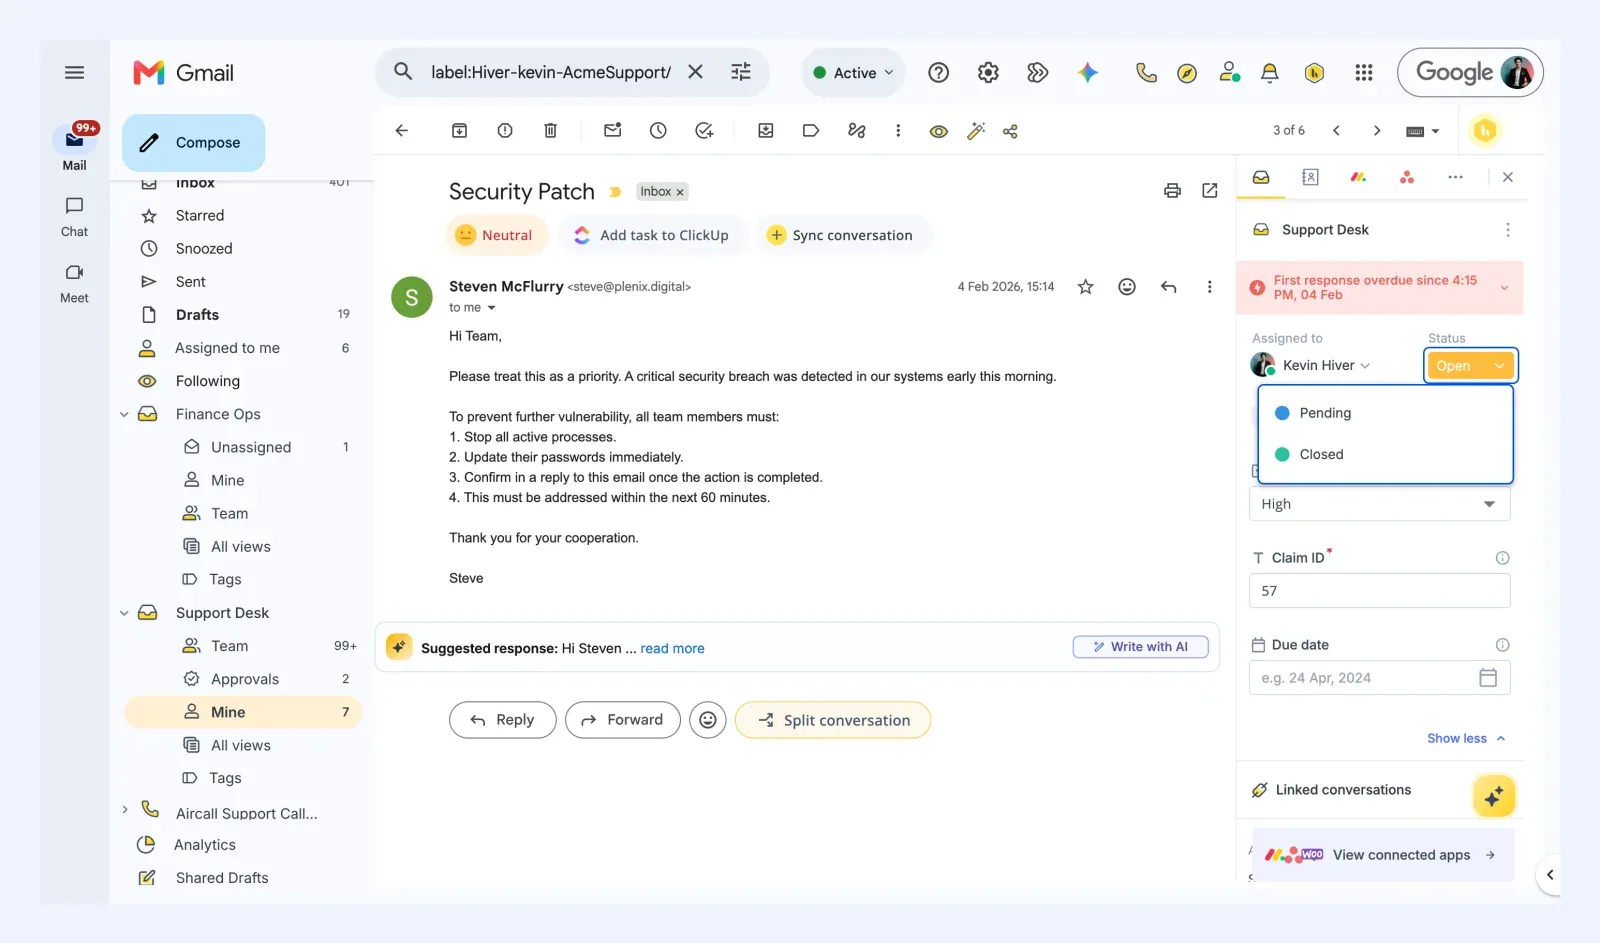
Task: Open the Google apps grid
Action: click(1363, 72)
